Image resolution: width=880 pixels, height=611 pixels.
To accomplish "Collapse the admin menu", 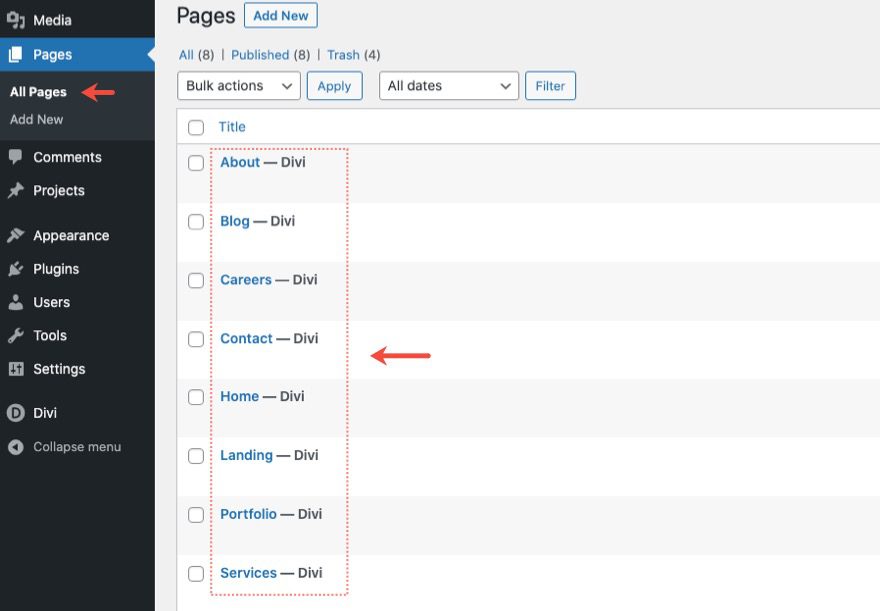I will 74,447.
